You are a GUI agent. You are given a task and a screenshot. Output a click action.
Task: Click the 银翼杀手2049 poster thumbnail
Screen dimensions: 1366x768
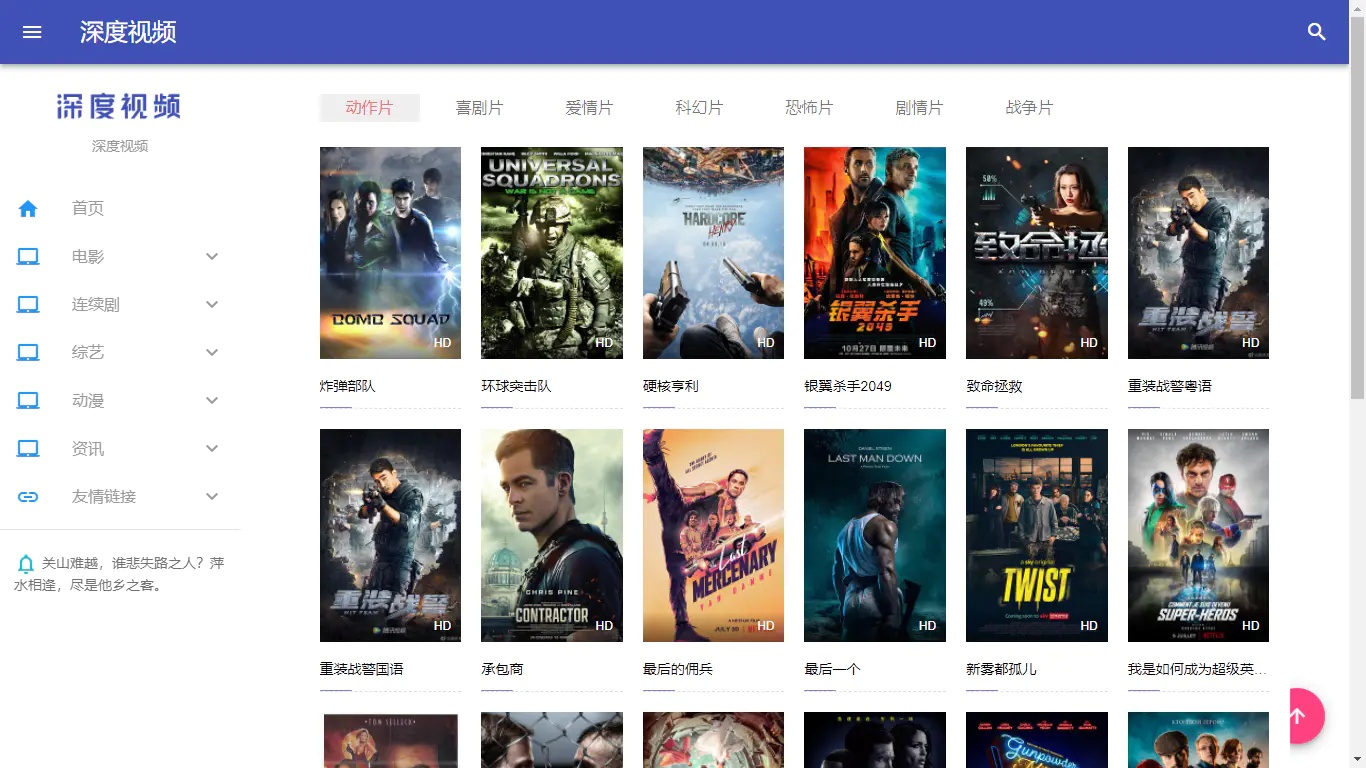(875, 253)
